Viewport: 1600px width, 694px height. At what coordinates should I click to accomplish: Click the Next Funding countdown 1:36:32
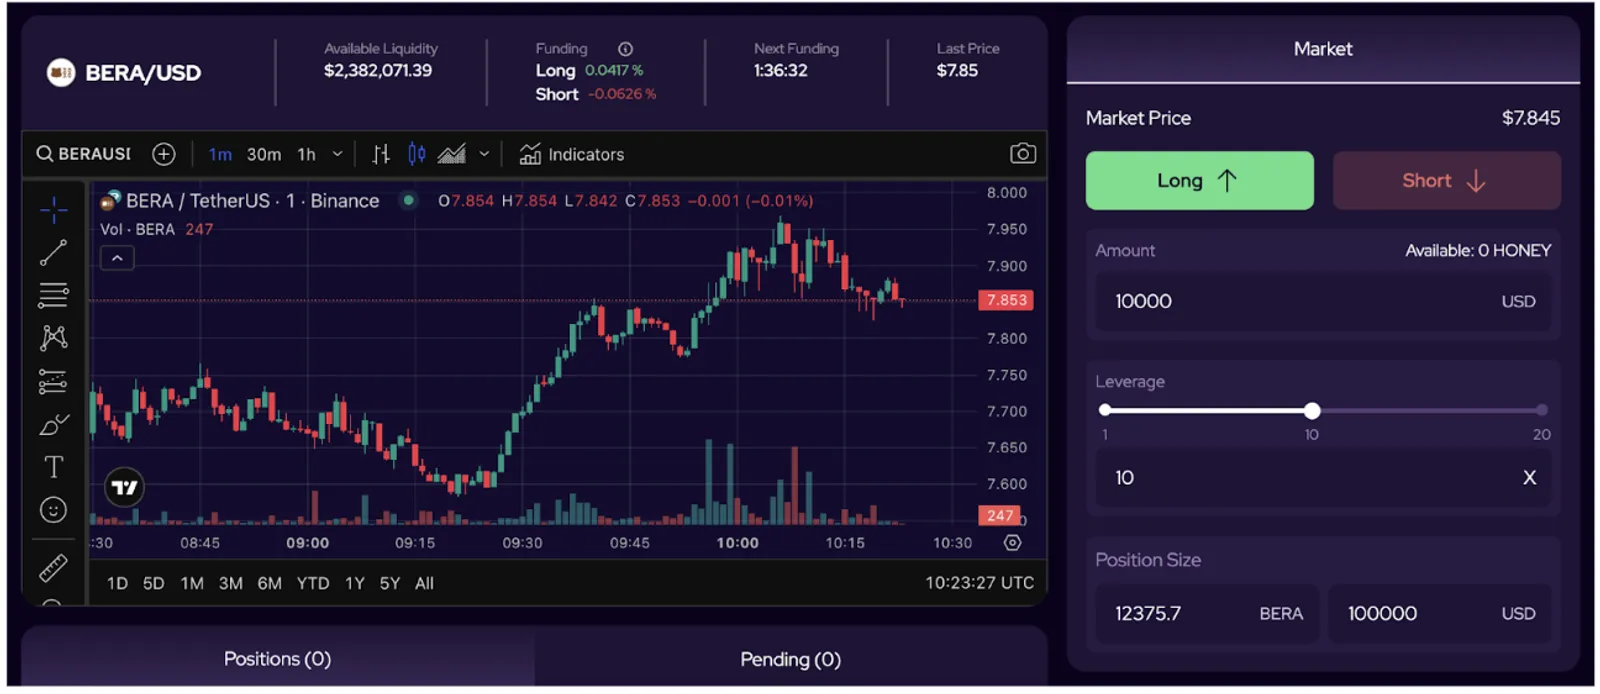coord(781,71)
